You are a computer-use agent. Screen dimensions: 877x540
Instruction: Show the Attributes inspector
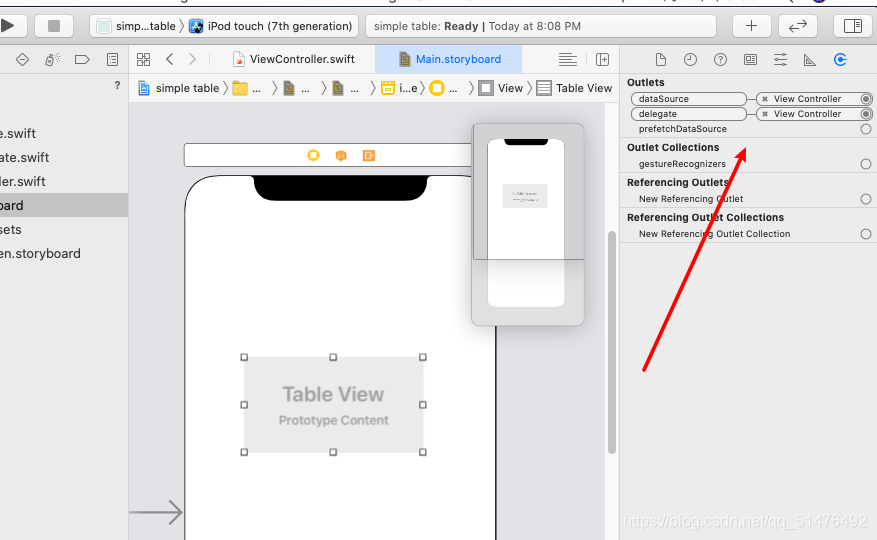pyautogui.click(x=780, y=59)
